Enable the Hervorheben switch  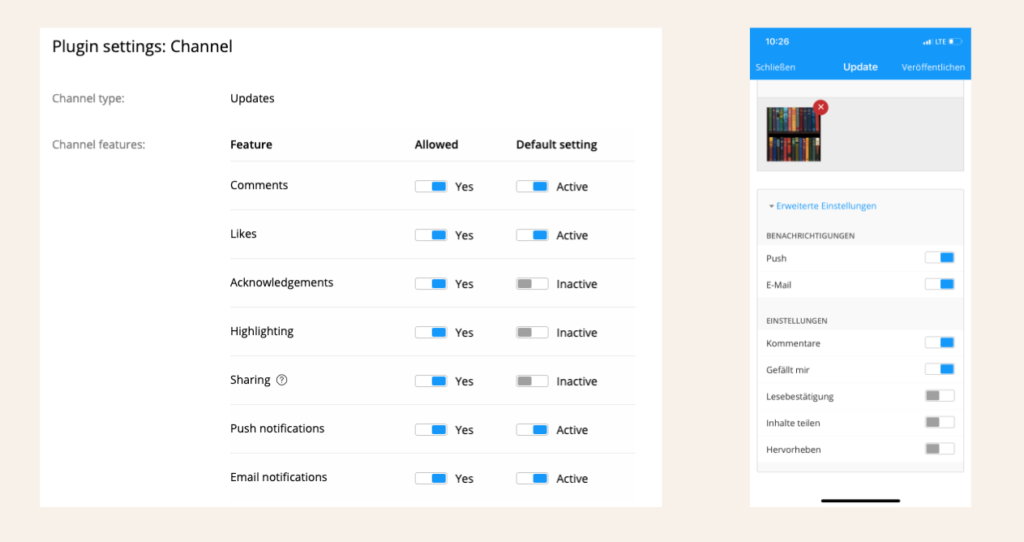pyautogui.click(x=940, y=449)
